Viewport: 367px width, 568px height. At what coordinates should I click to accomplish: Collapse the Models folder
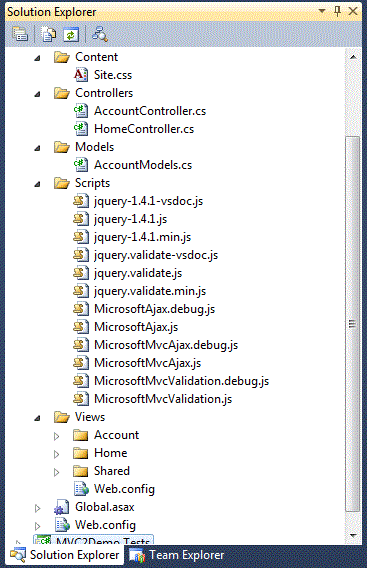click(37, 148)
